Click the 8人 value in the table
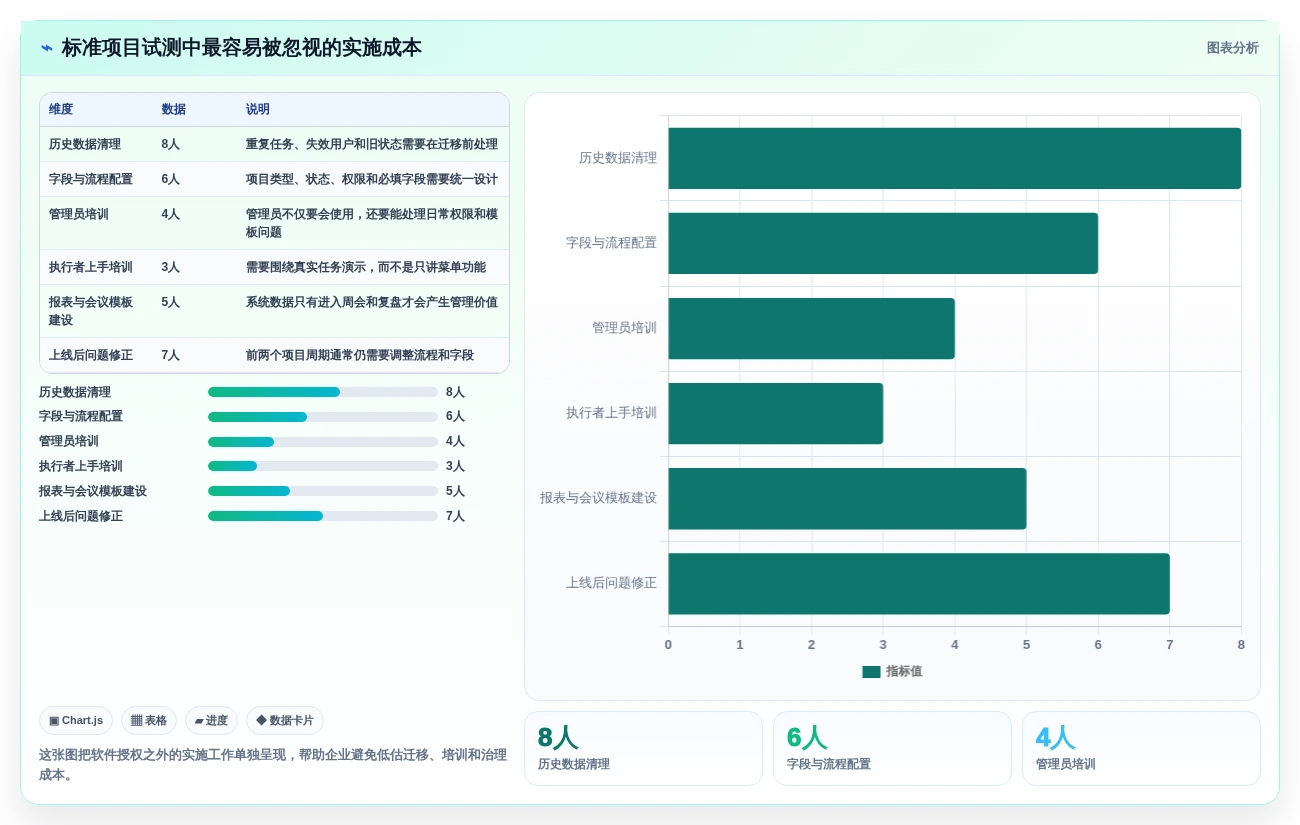 pos(171,144)
